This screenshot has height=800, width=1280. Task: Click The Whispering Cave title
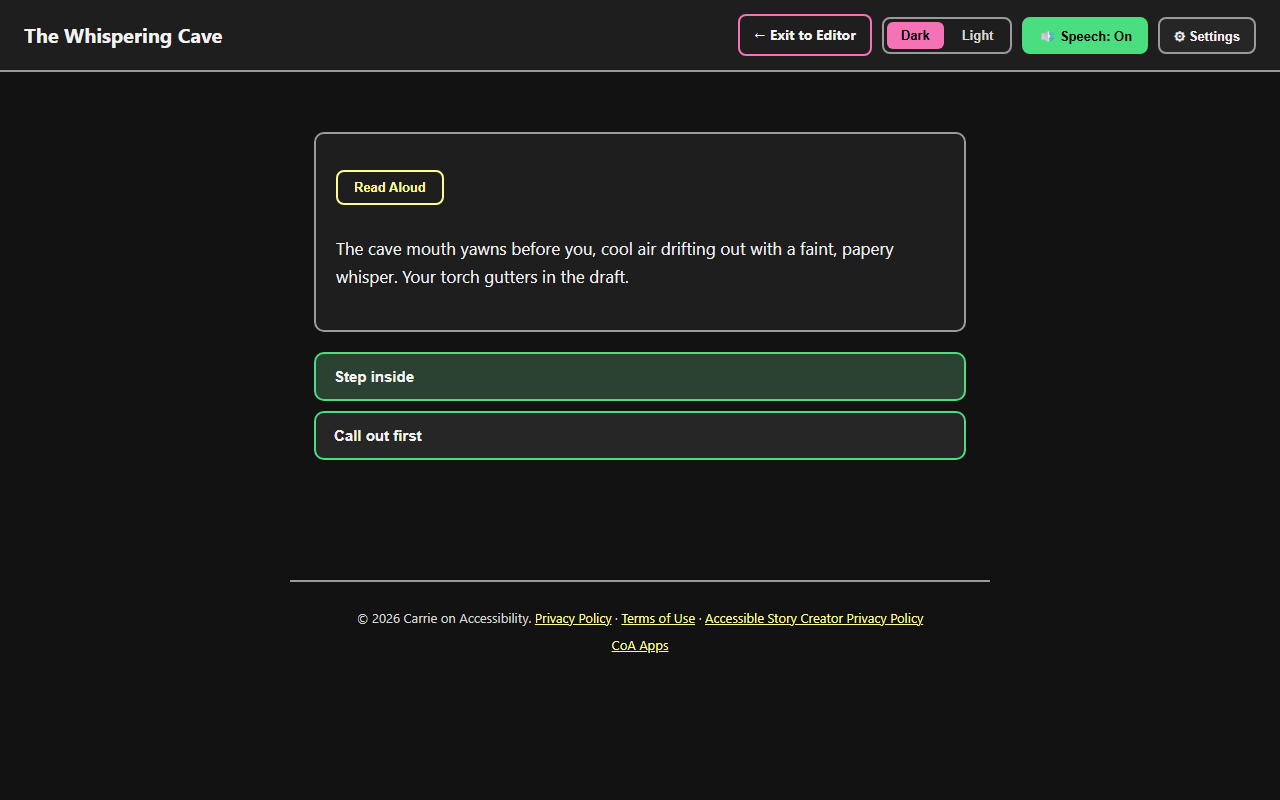[x=123, y=36]
